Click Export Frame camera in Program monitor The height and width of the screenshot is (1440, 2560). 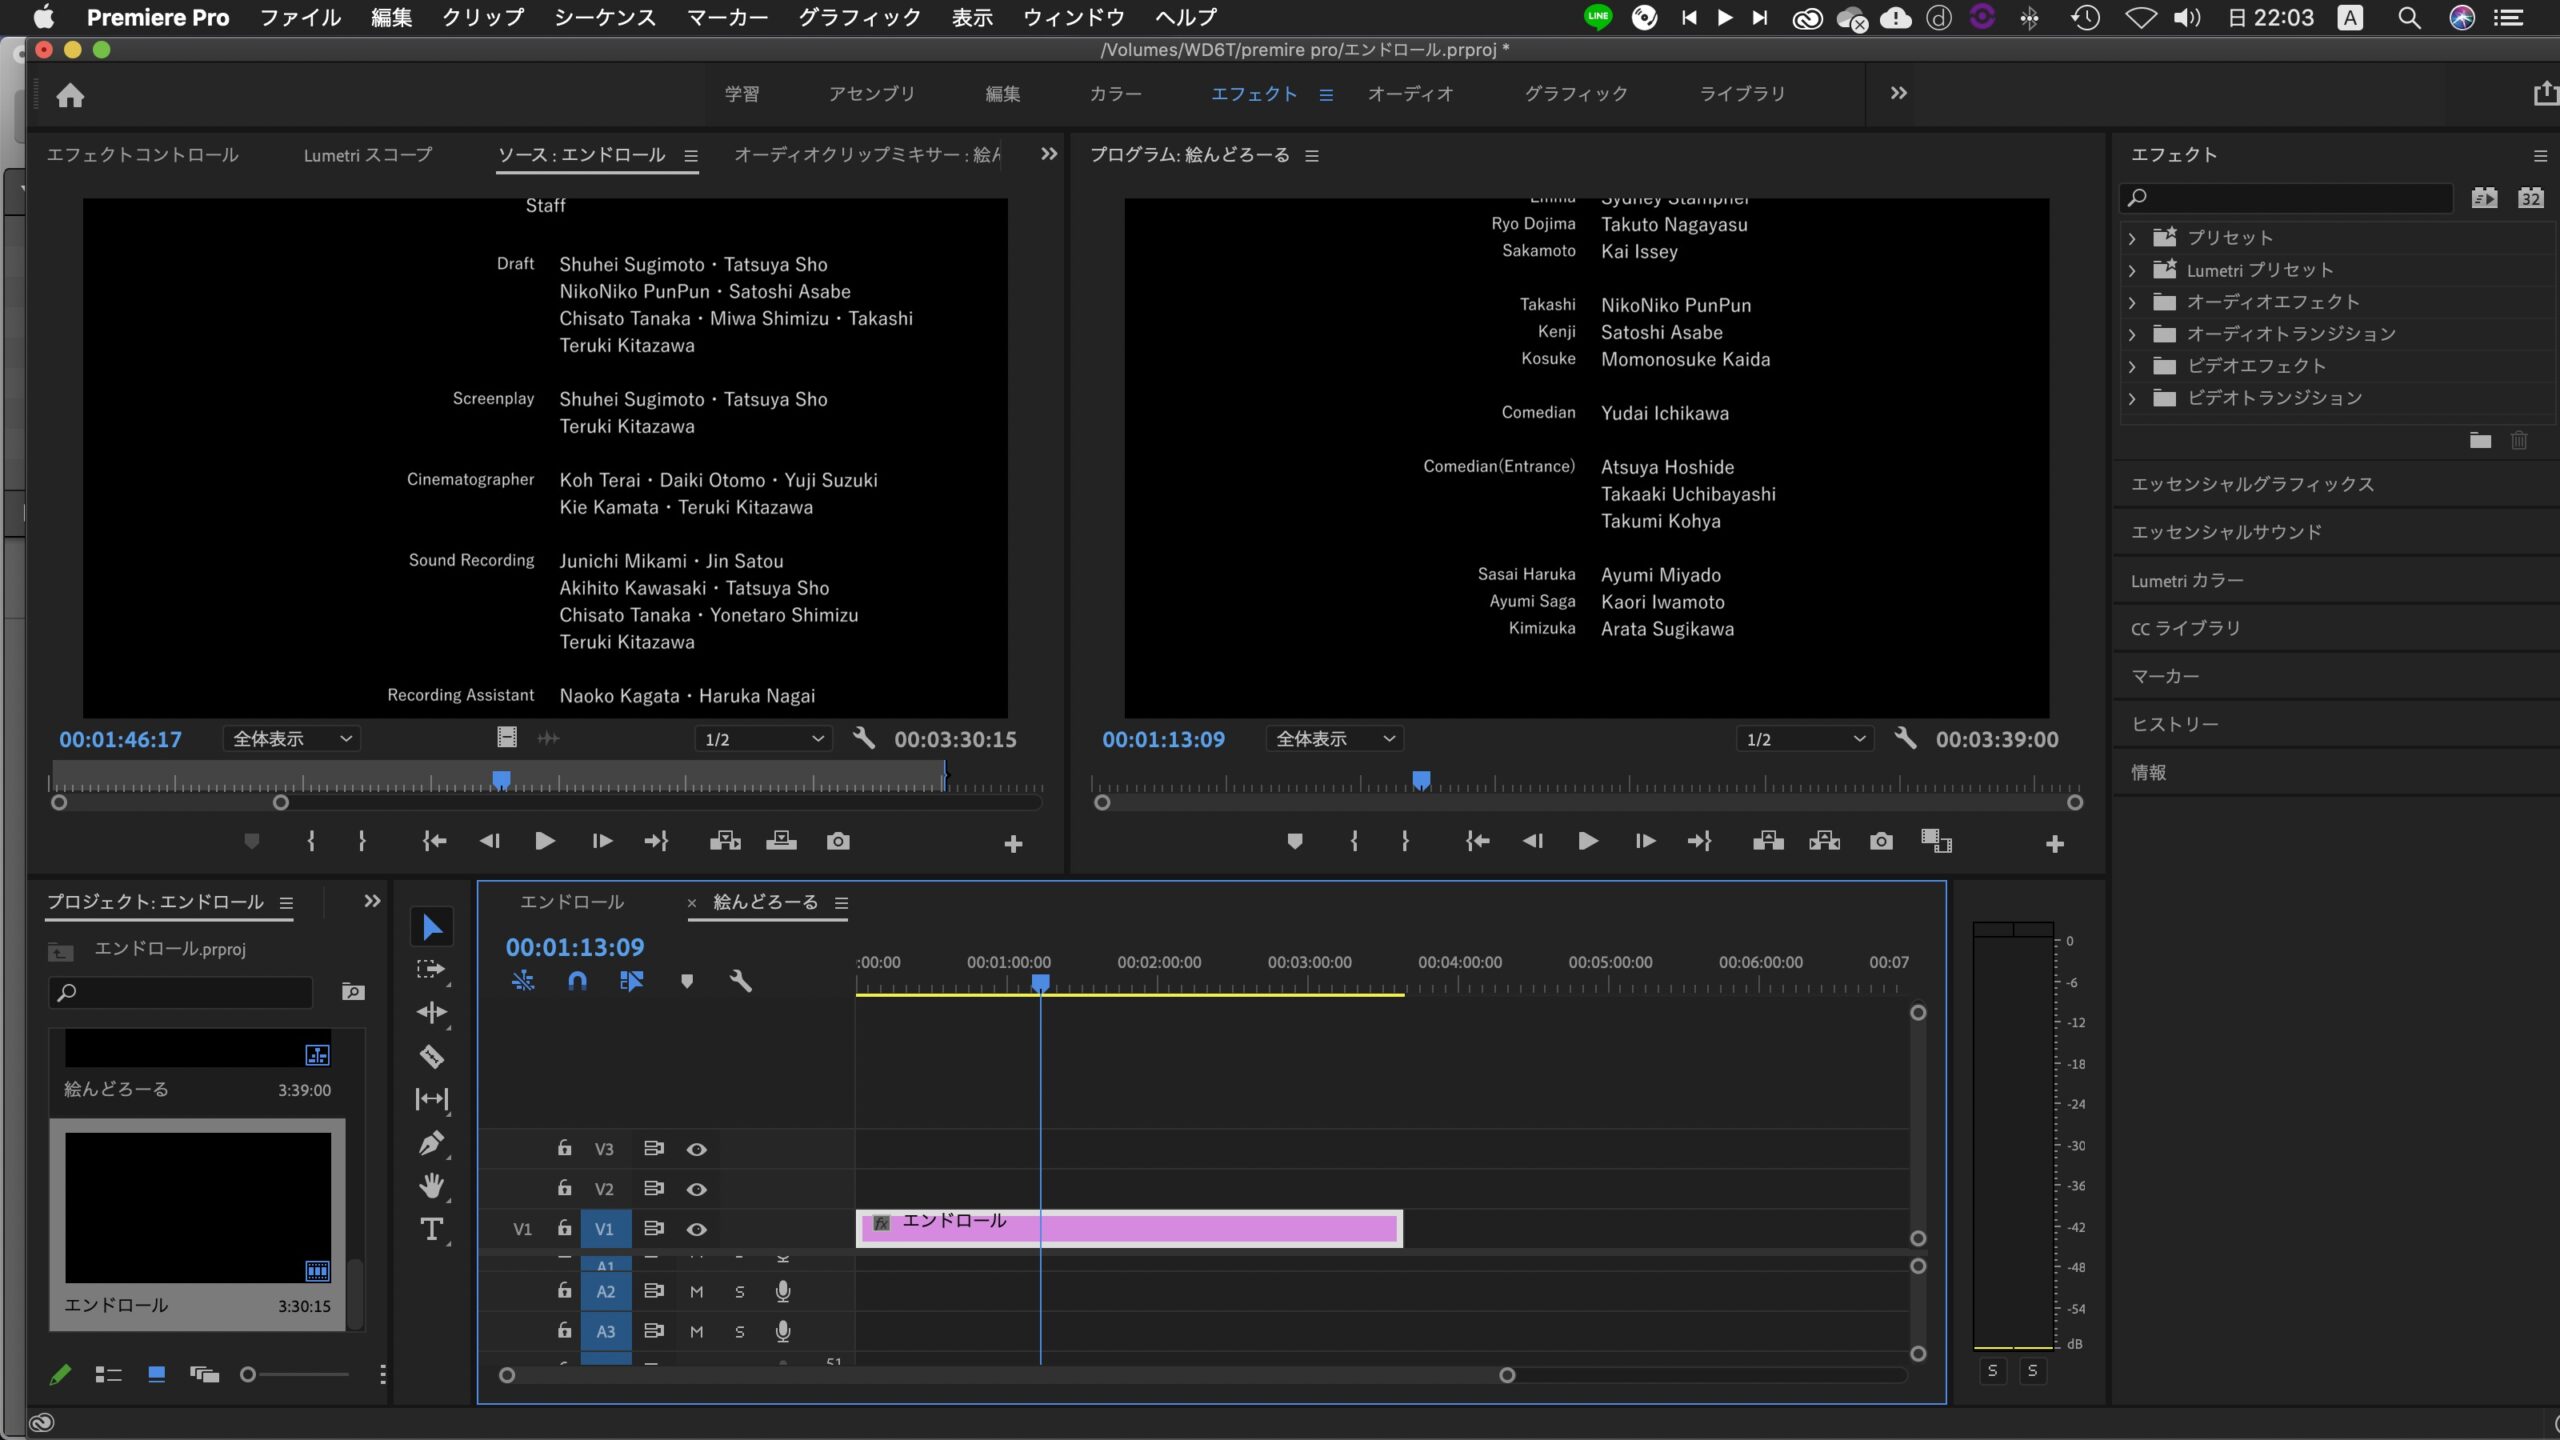point(1880,841)
